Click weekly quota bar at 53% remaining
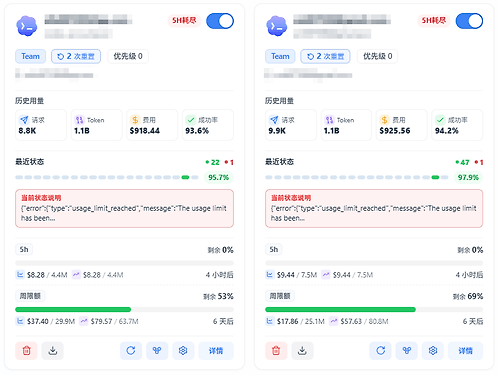This screenshot has height=375, width=498. tap(124, 310)
